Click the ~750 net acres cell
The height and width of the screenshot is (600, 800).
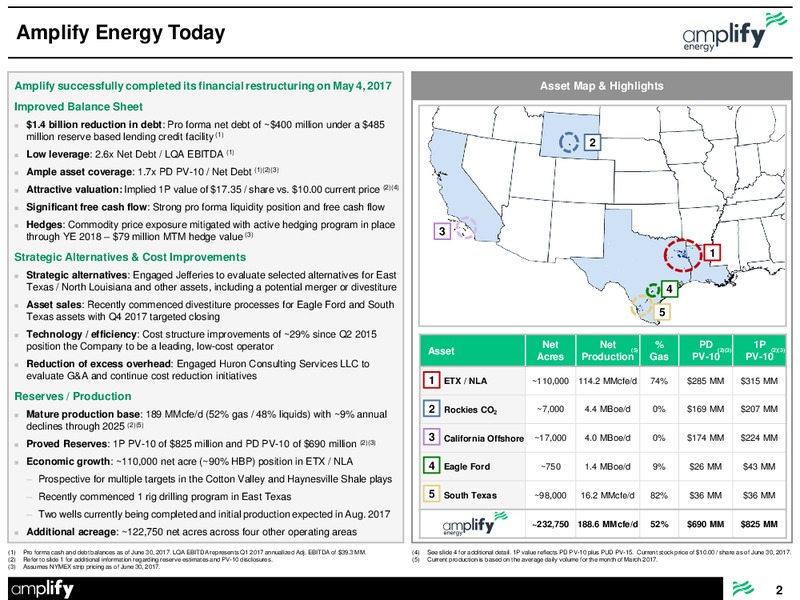pyautogui.click(x=550, y=466)
